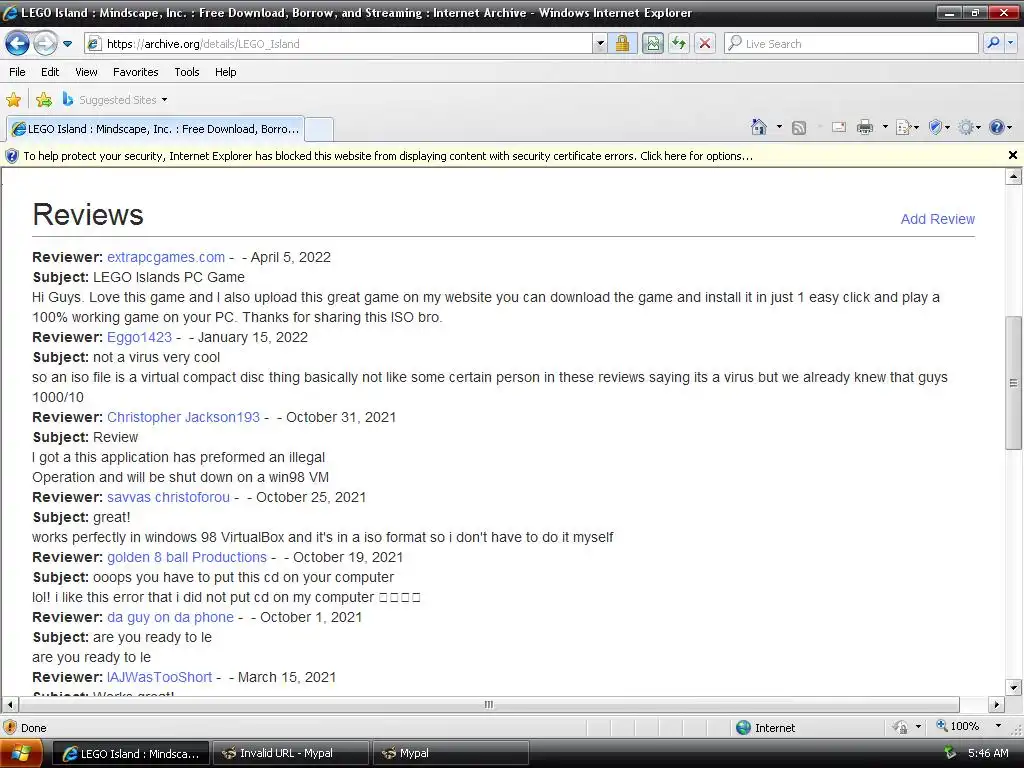The height and width of the screenshot is (768, 1024).
Task: Expand the address bar history dropdown
Action: [x=600, y=44]
